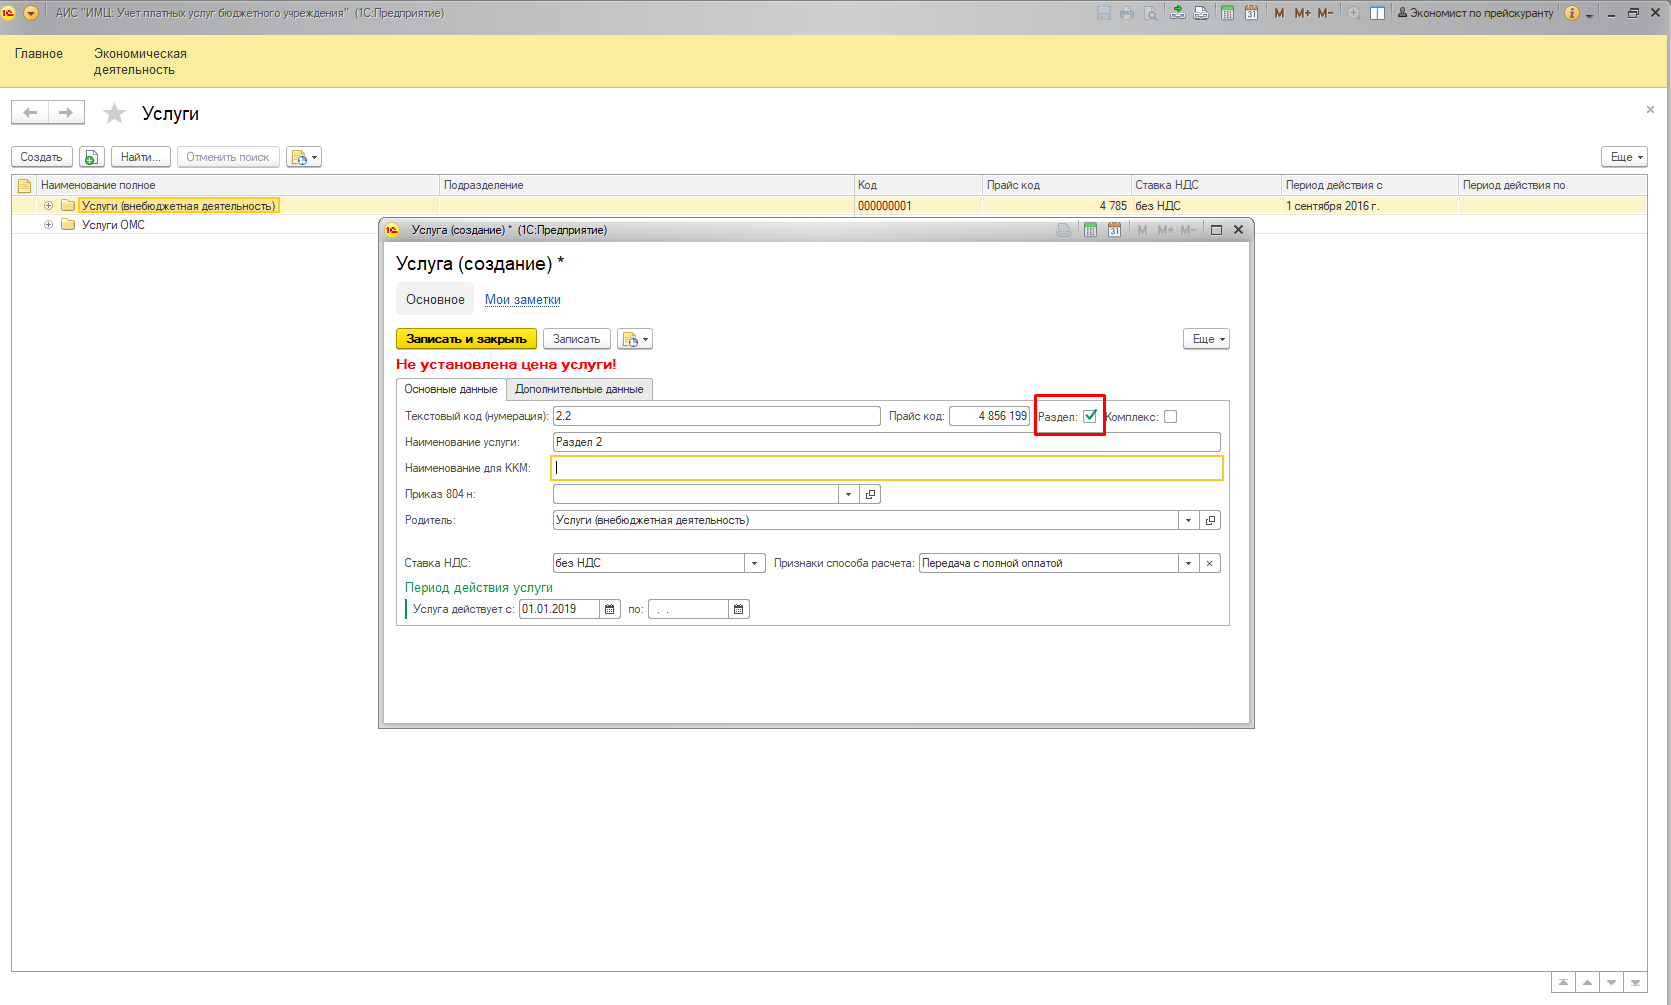Enable the Комплекс checkbox
The image size is (1671, 1005).
1170,417
